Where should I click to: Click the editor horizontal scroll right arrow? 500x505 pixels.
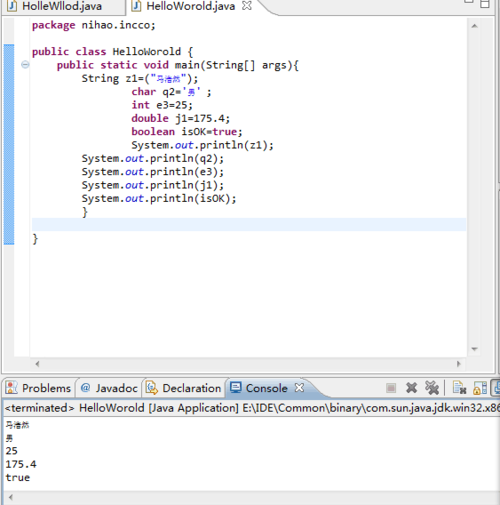pyautogui.click(x=459, y=364)
